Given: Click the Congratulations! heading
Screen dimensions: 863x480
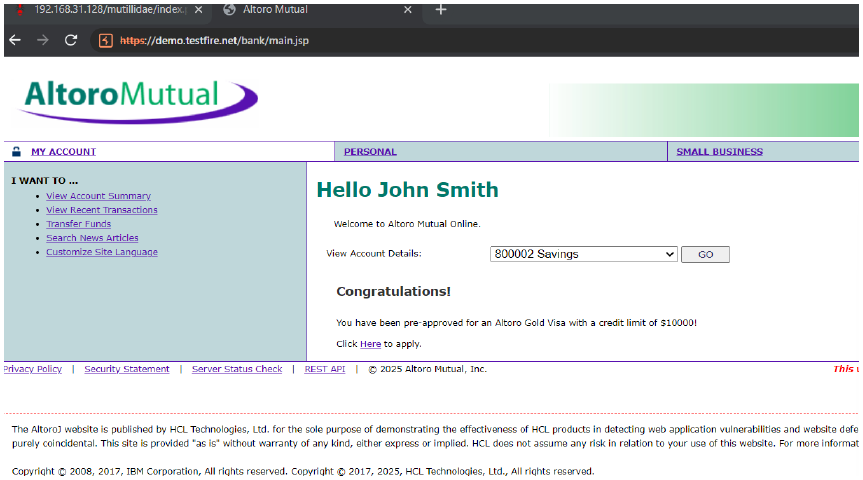Looking at the screenshot, I should pyautogui.click(x=394, y=292).
